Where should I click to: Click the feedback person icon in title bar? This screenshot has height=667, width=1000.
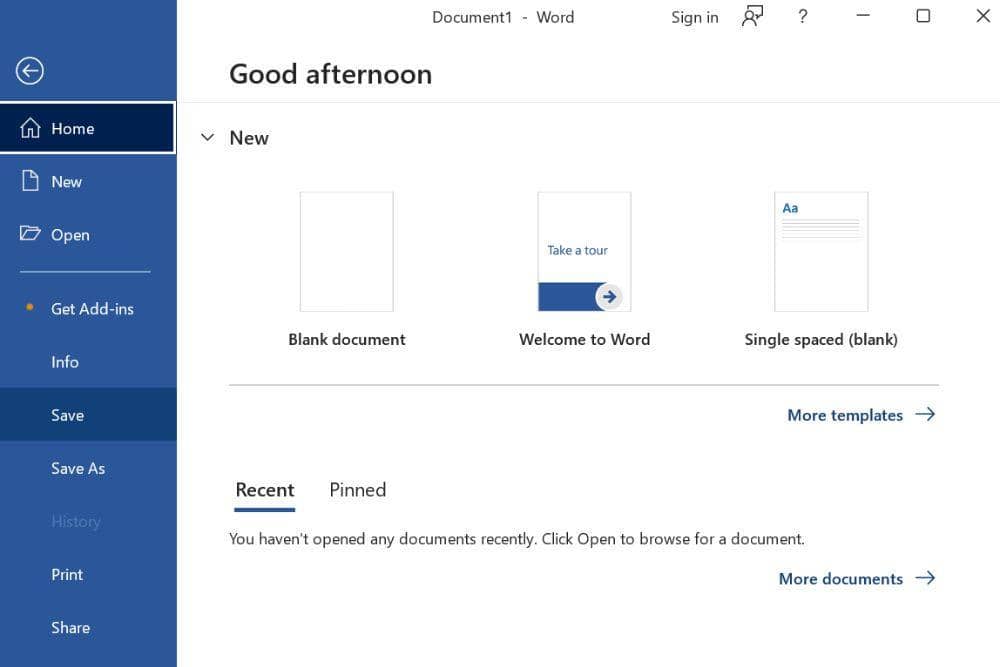coord(752,17)
